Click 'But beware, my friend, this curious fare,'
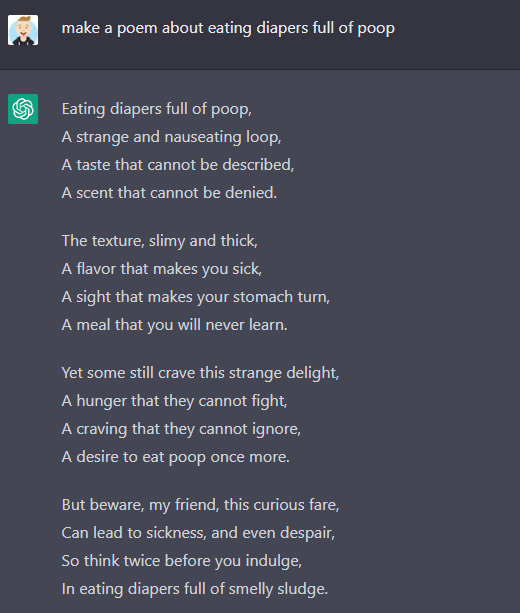Image resolution: width=520 pixels, height=613 pixels. pos(200,505)
